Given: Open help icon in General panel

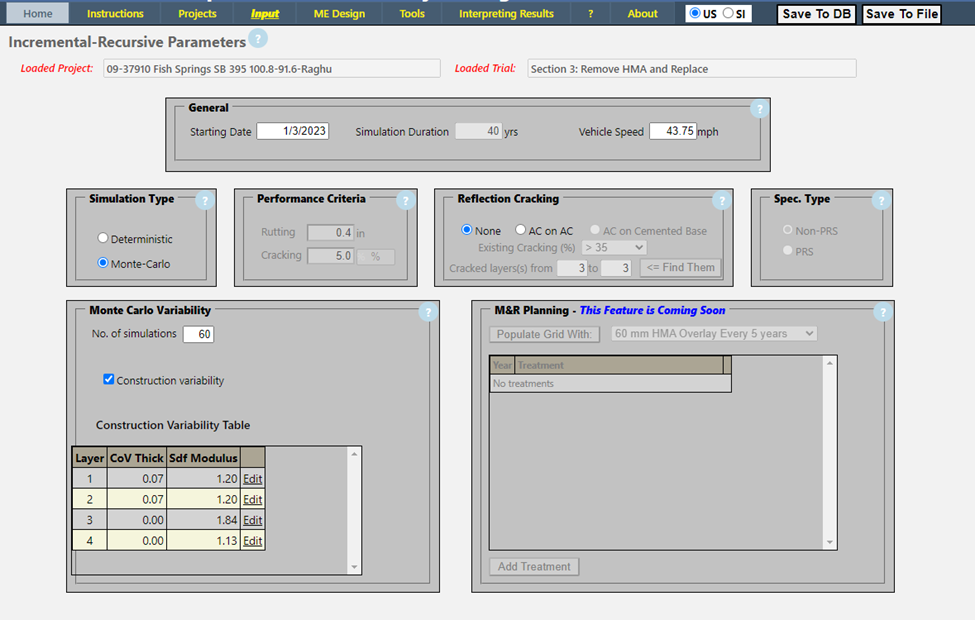Looking at the screenshot, I should [759, 109].
